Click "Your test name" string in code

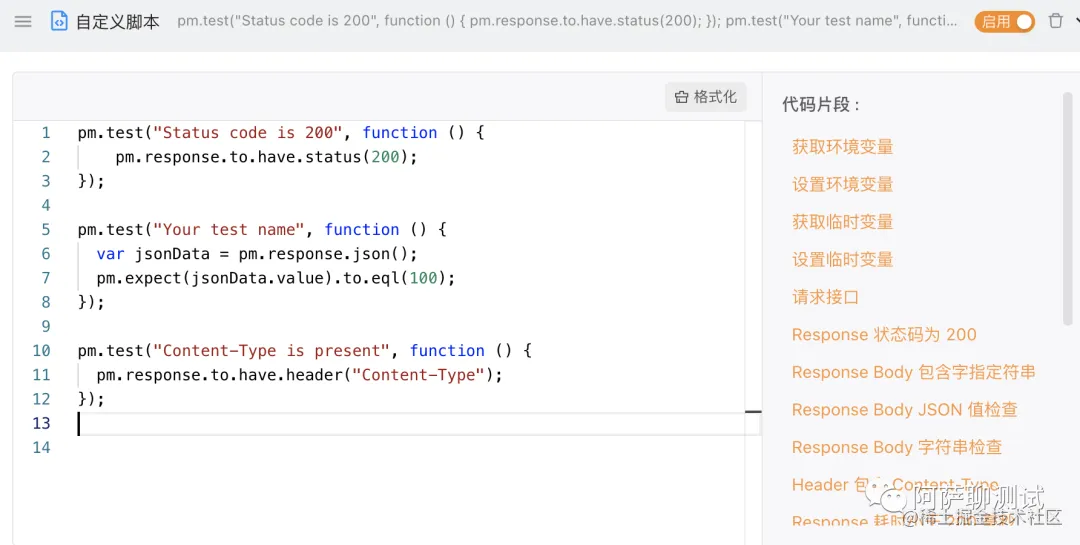[x=229, y=229]
